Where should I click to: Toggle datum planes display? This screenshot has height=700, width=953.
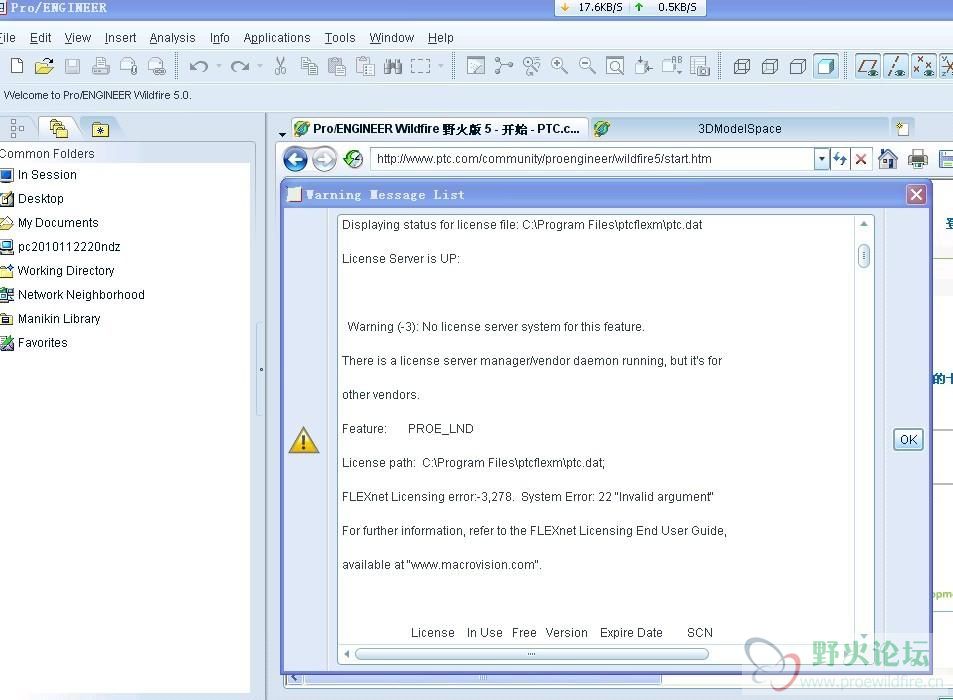868,66
